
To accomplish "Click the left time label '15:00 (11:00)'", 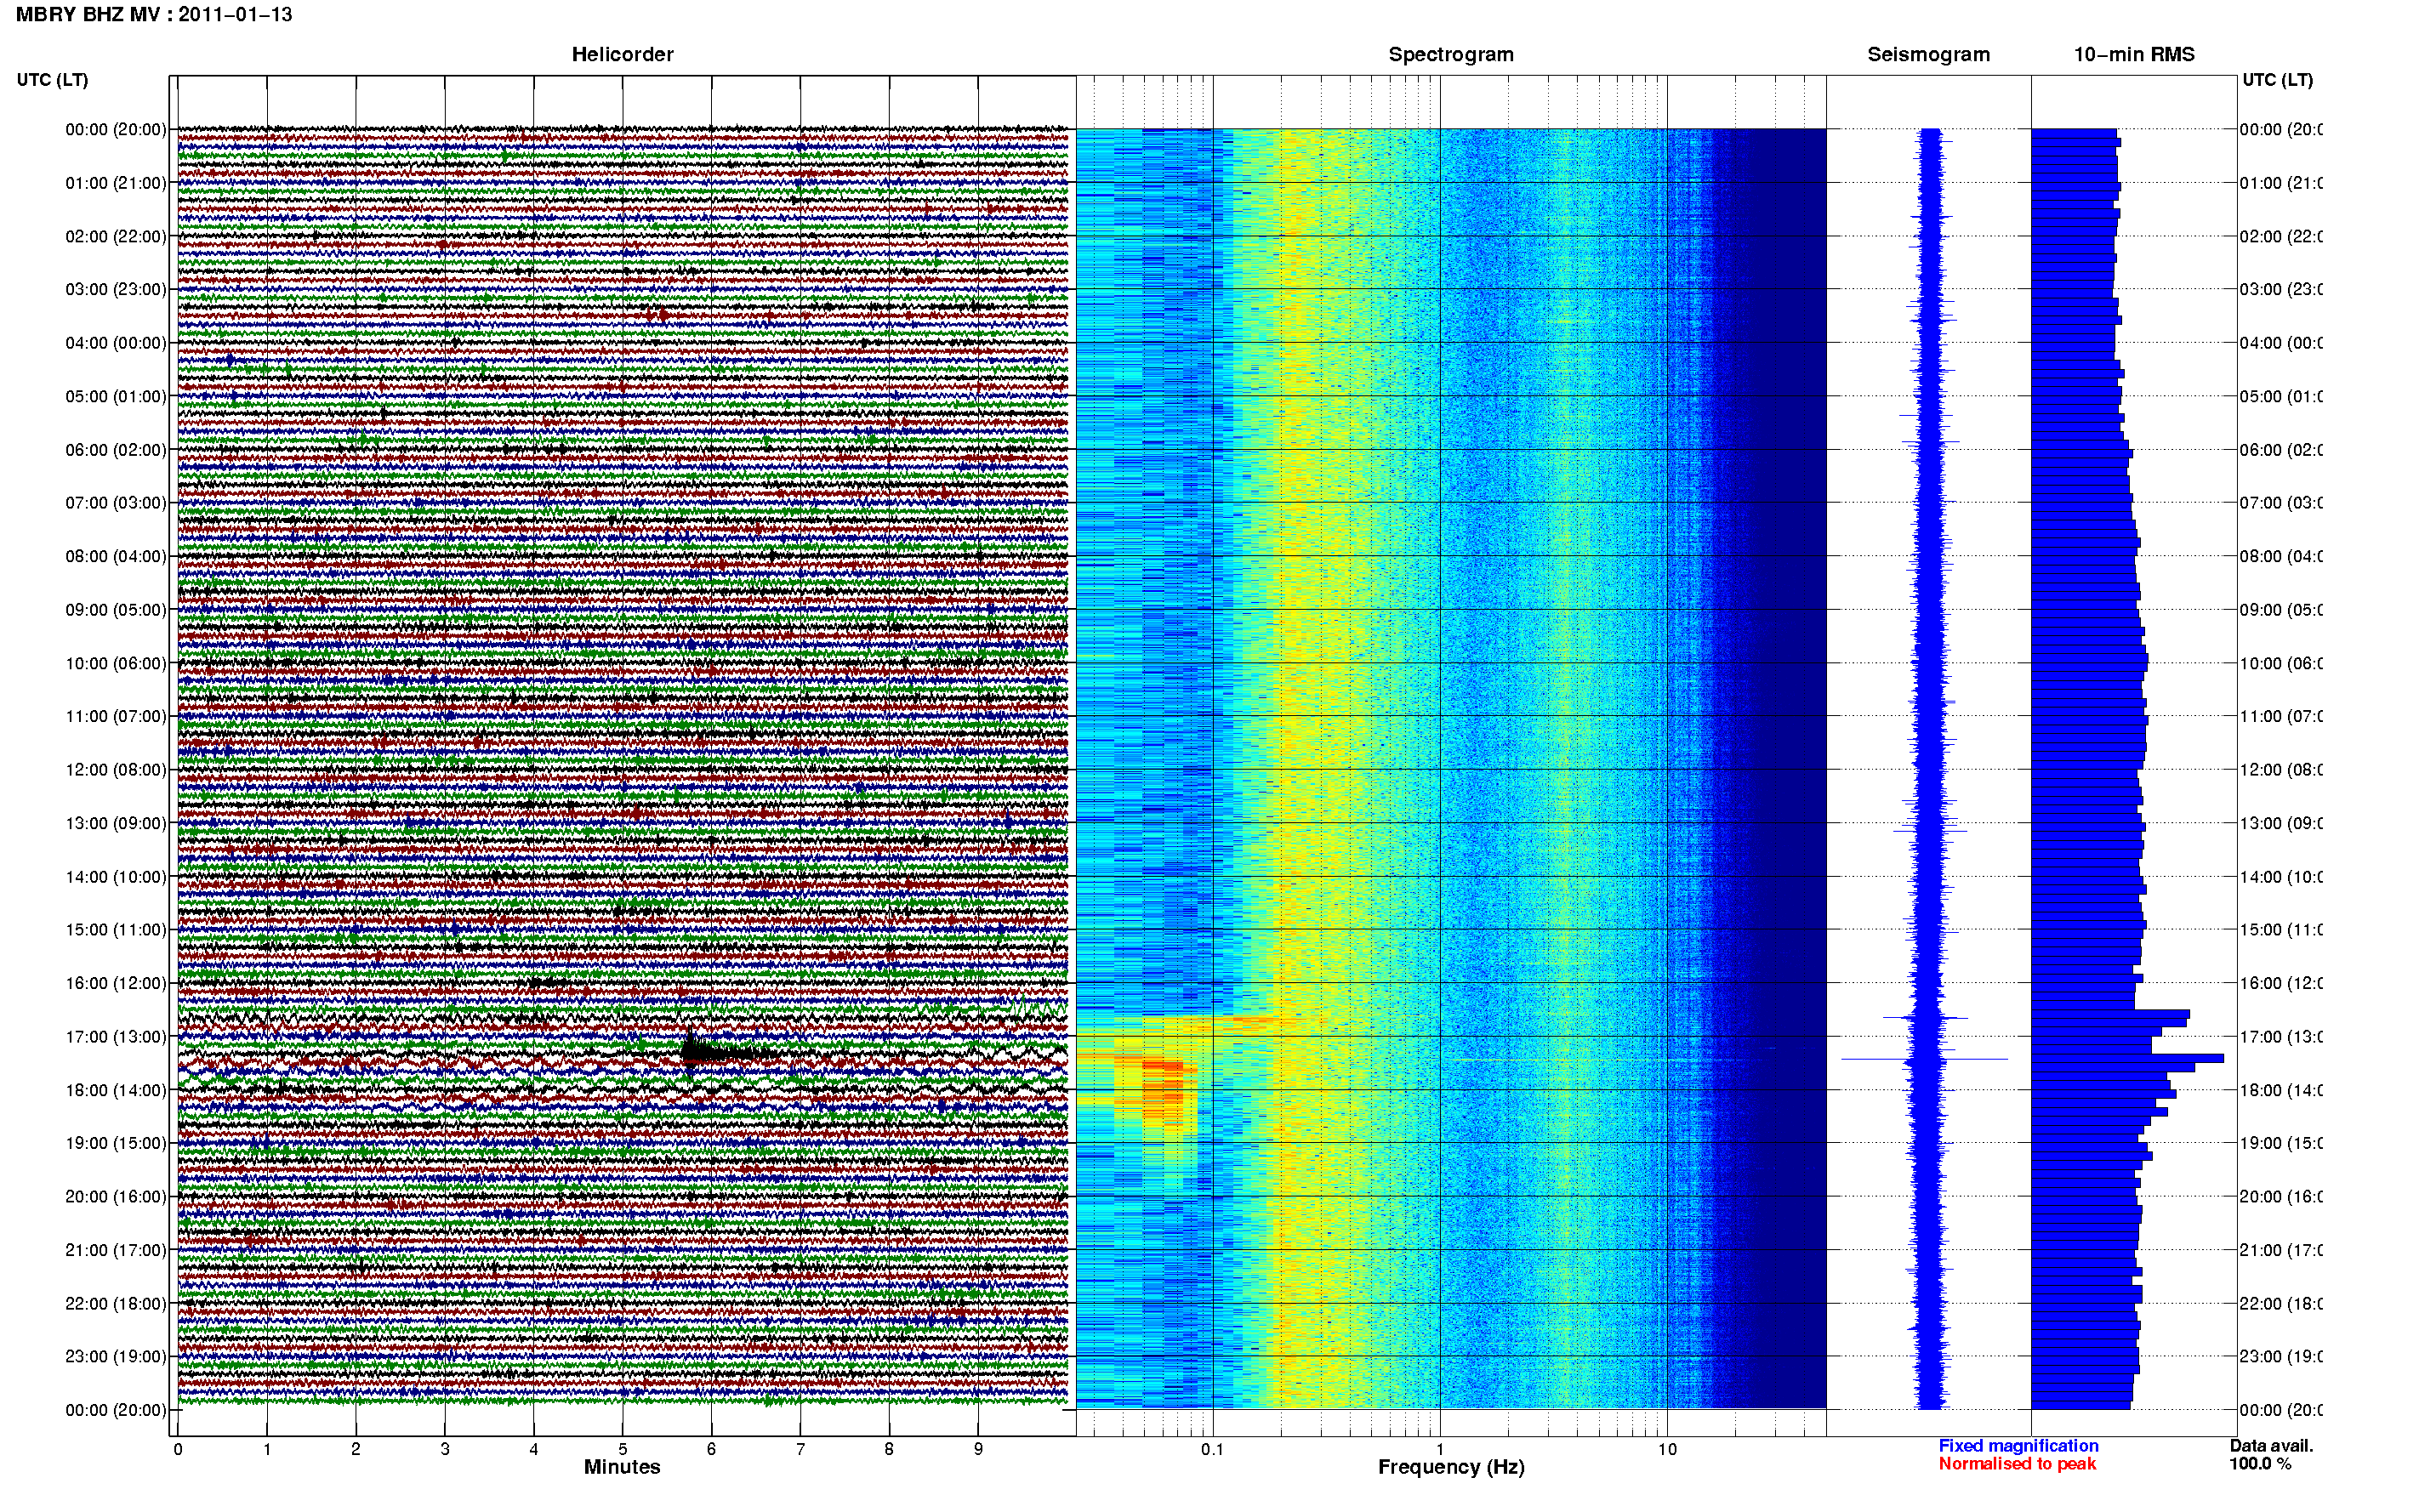I will tap(116, 929).
